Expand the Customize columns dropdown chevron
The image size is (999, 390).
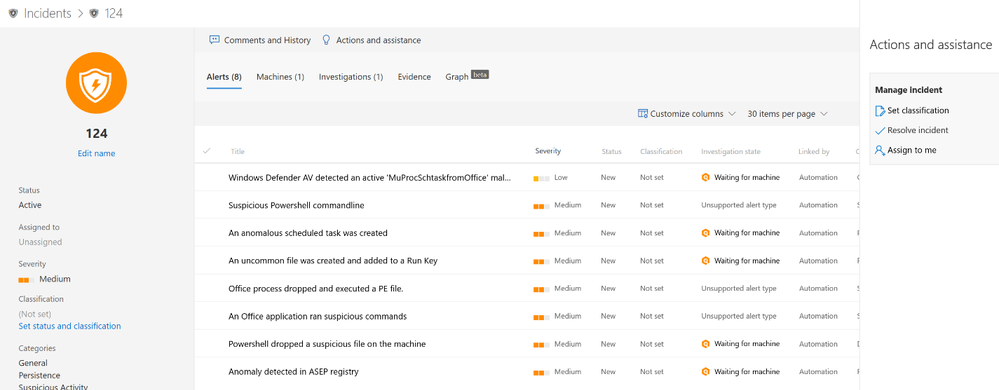(x=732, y=113)
